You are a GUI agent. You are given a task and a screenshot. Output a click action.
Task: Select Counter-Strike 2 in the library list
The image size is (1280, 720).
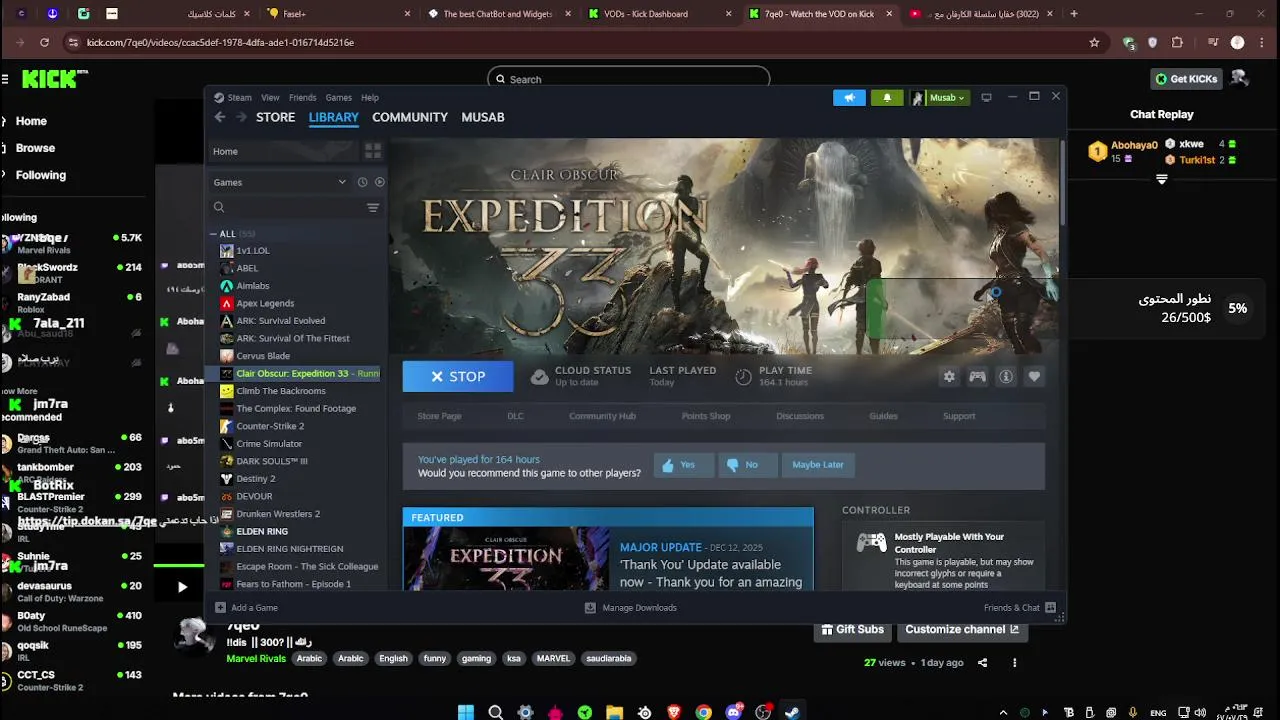(270, 426)
